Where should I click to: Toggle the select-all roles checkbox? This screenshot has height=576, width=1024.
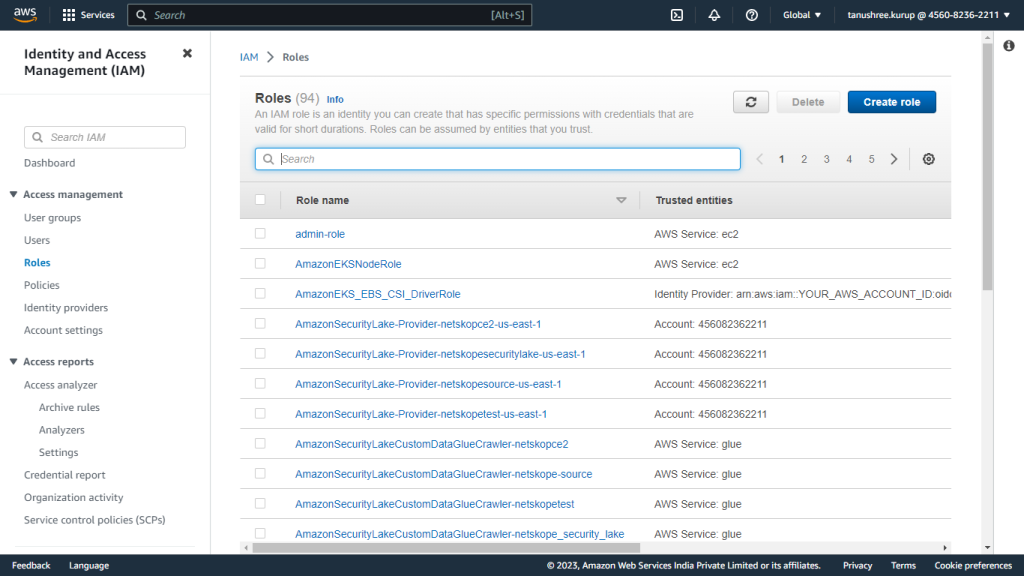click(260, 200)
